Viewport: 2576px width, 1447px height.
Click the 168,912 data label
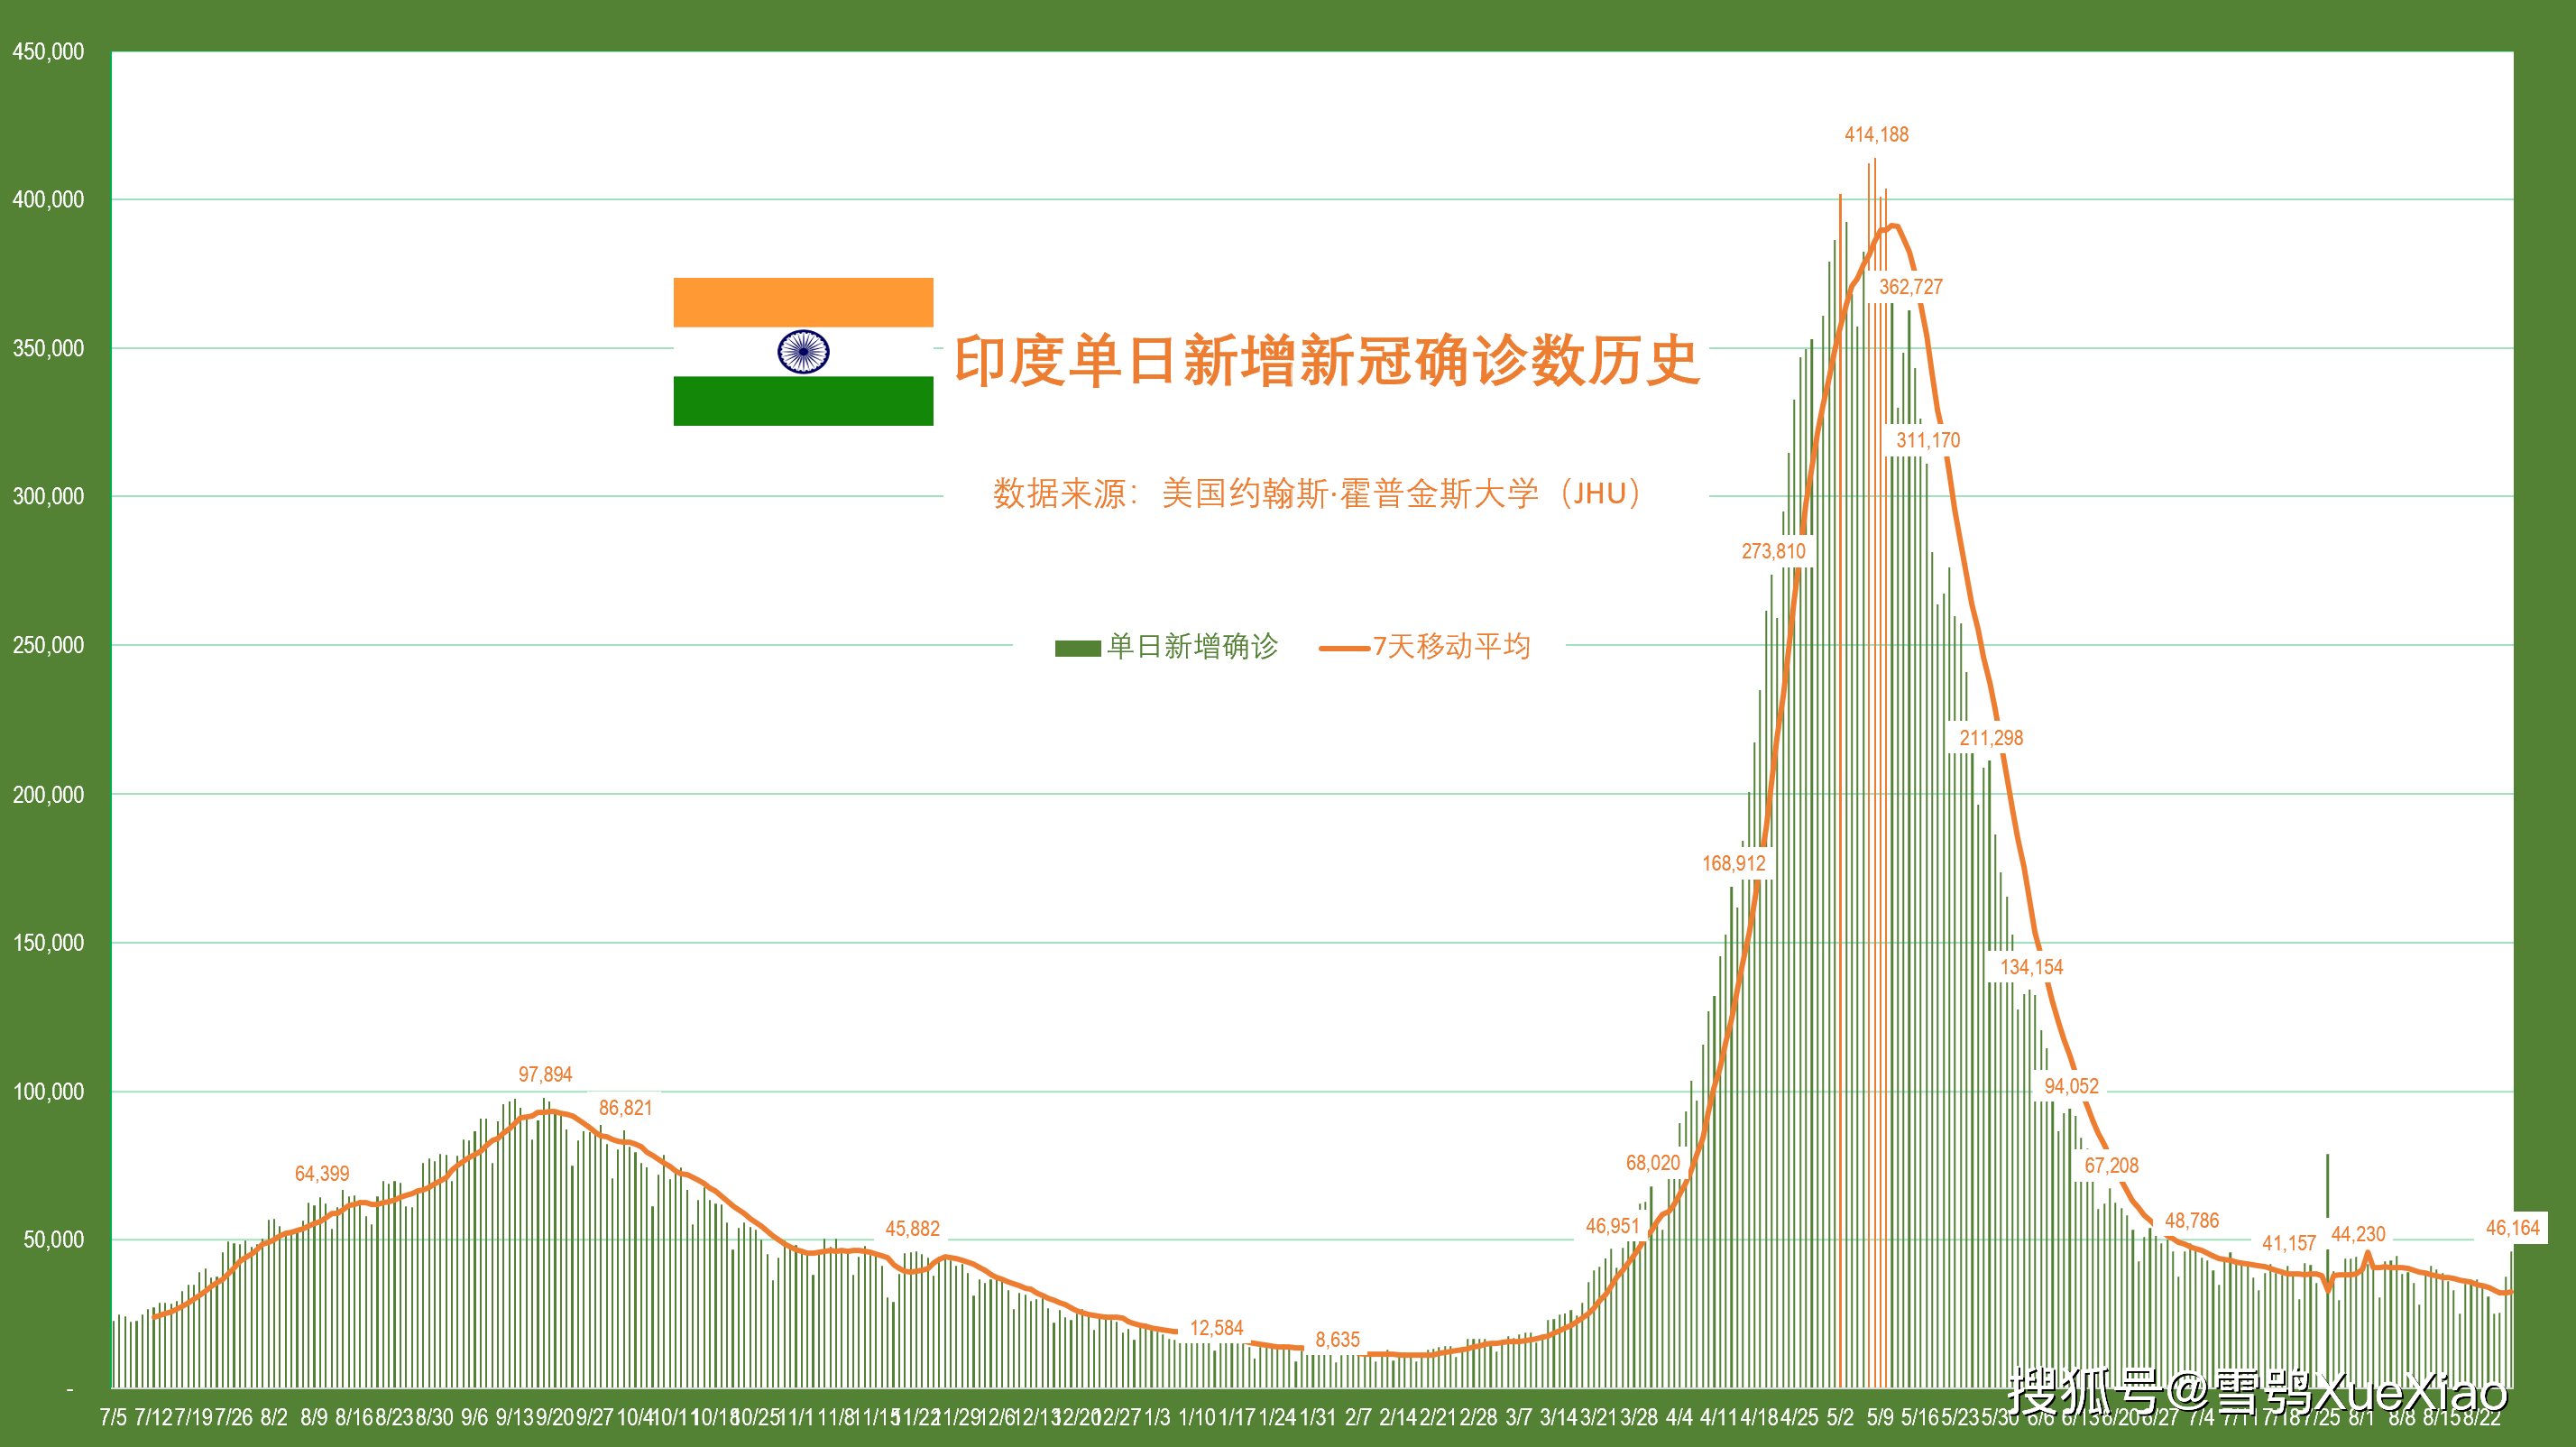coord(1734,864)
